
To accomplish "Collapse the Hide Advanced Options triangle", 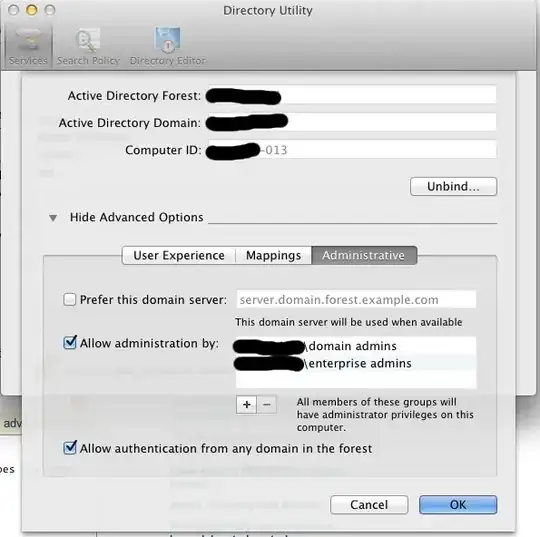I will tap(53, 218).
